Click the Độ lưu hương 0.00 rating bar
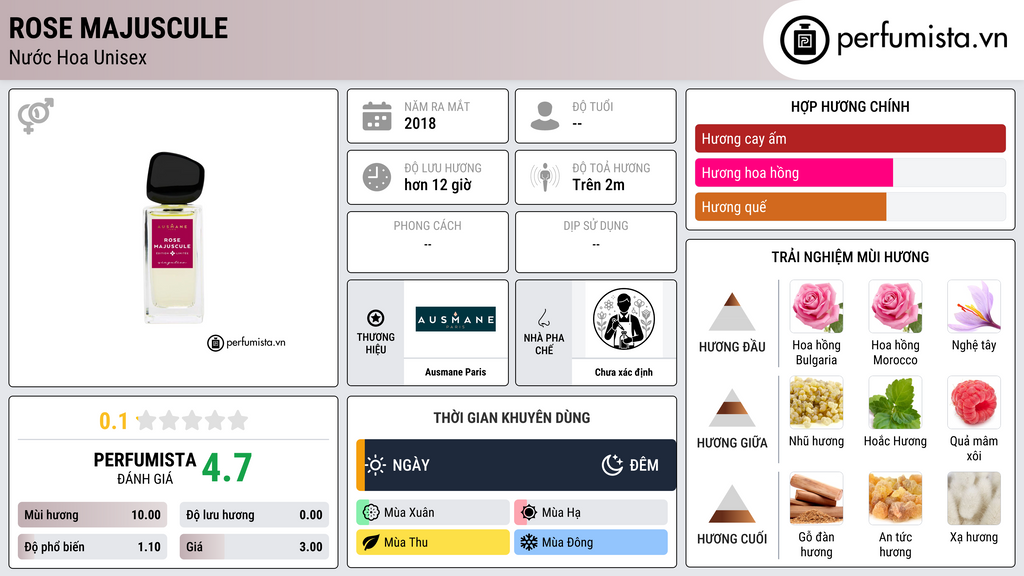Image resolution: width=1024 pixels, height=576 pixels. point(254,515)
